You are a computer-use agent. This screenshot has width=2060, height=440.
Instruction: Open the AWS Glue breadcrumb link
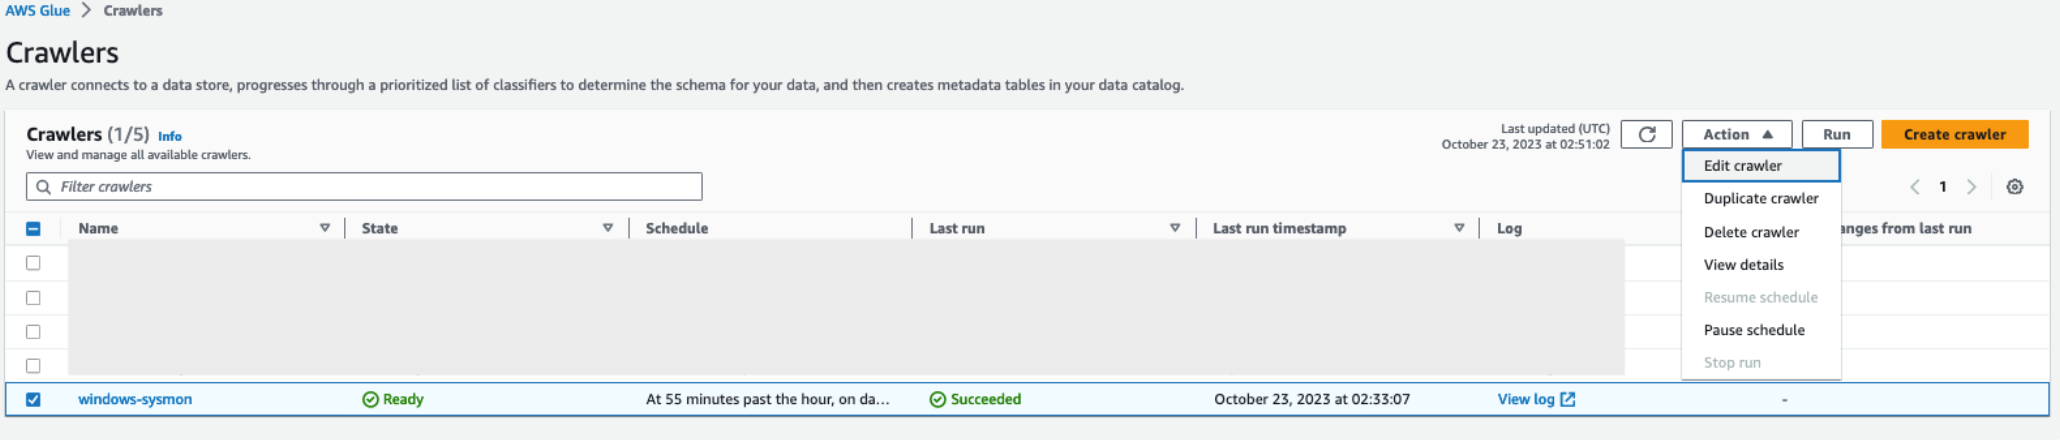pyautogui.click(x=38, y=10)
